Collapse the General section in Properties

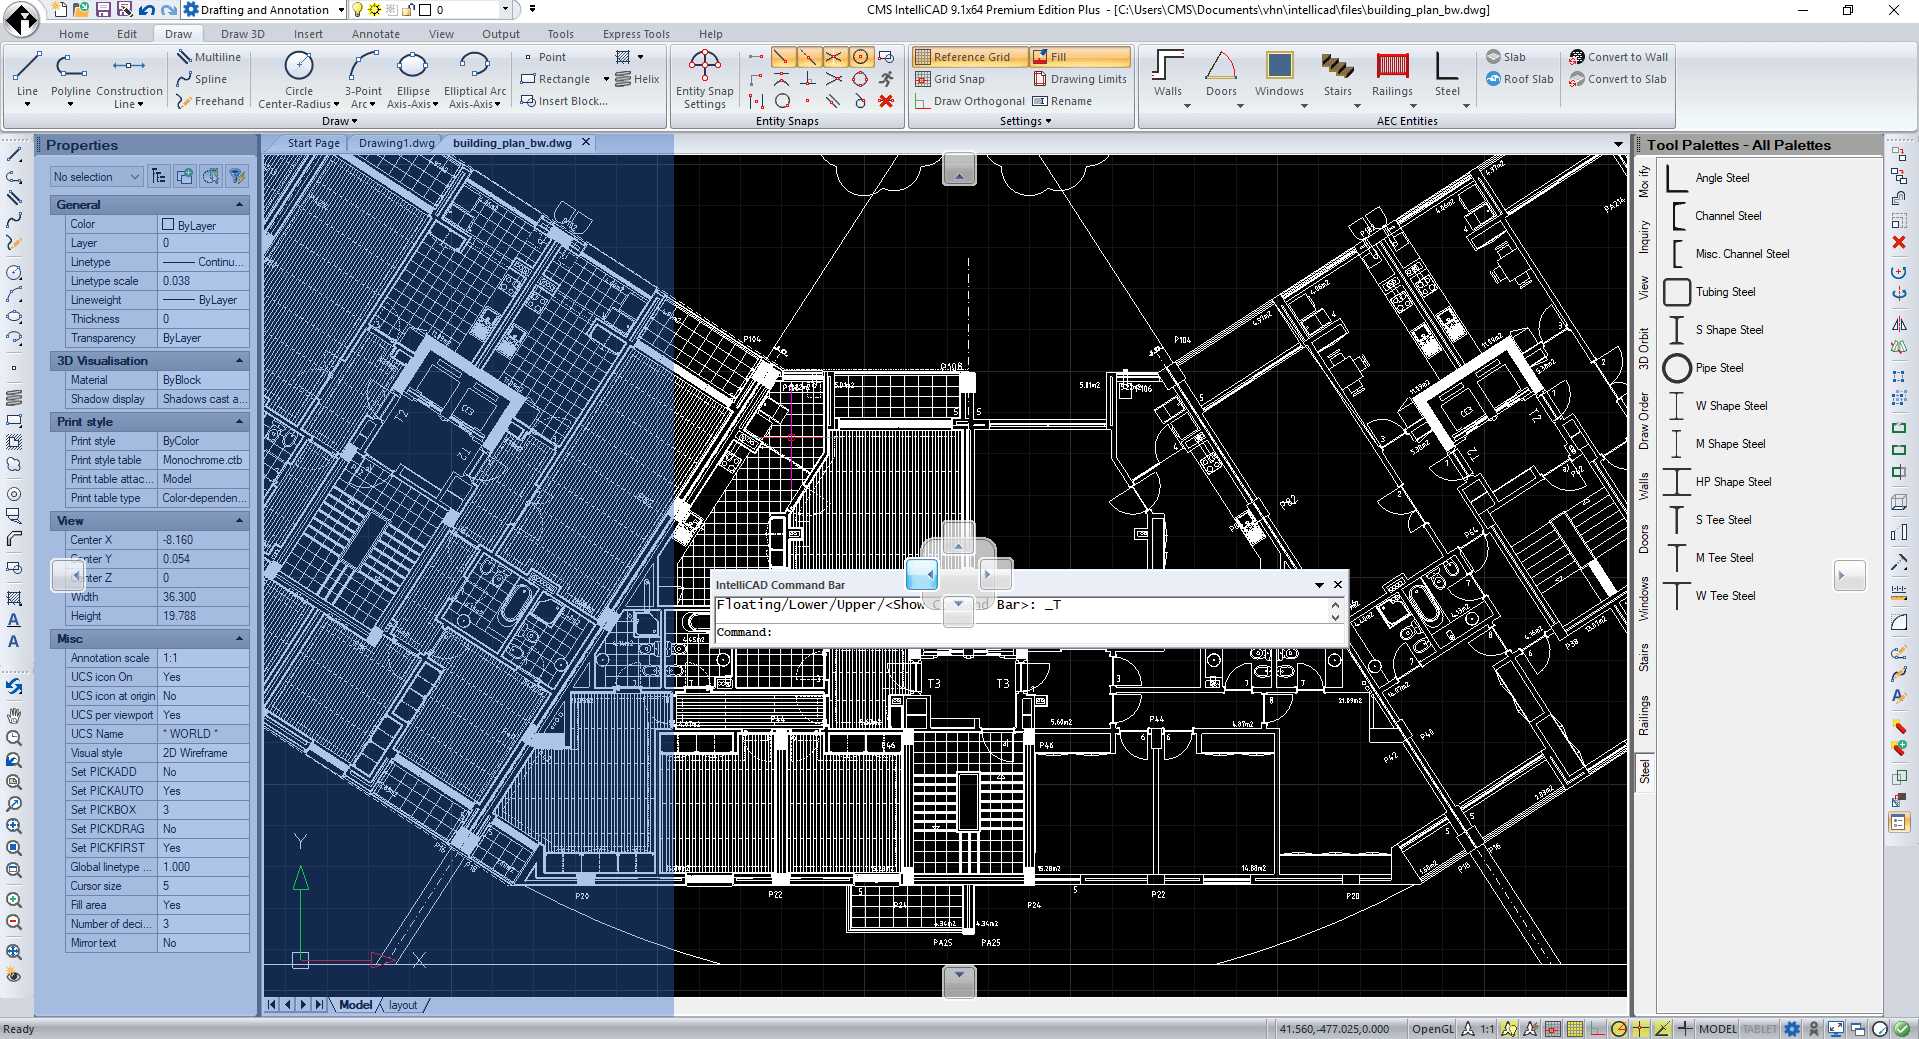point(238,204)
